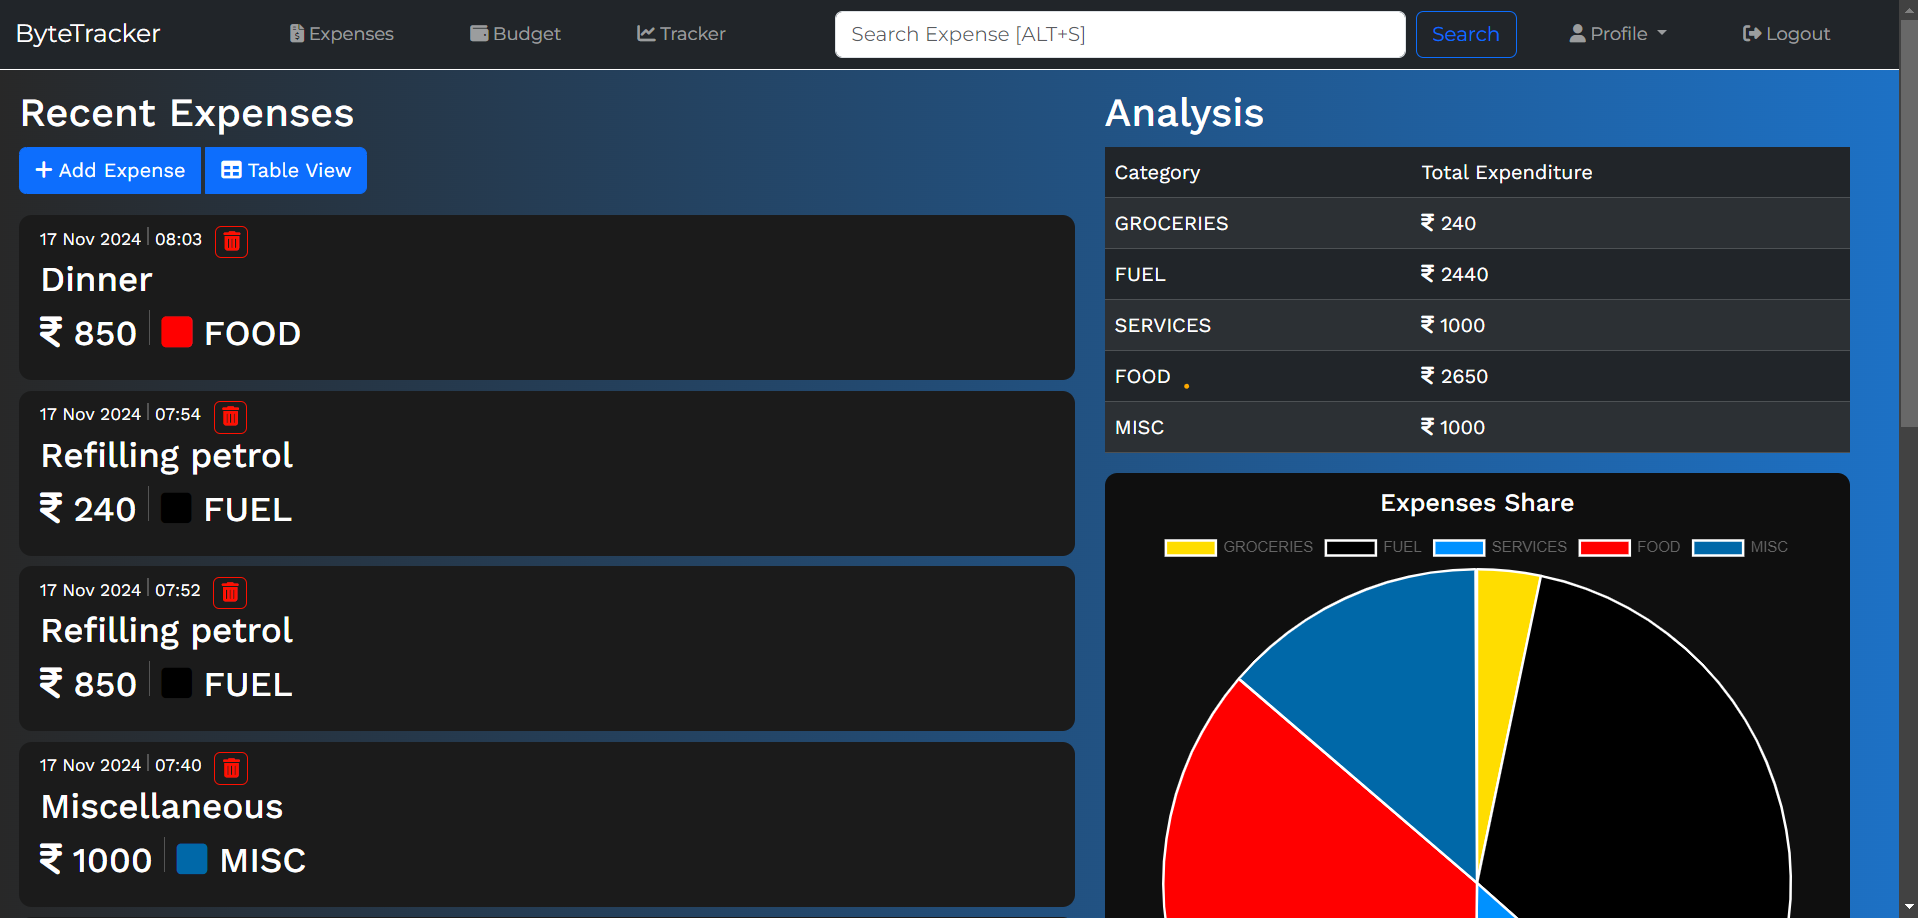Click the Expenses Share chart title
Image resolution: width=1918 pixels, height=918 pixels.
pos(1477,503)
